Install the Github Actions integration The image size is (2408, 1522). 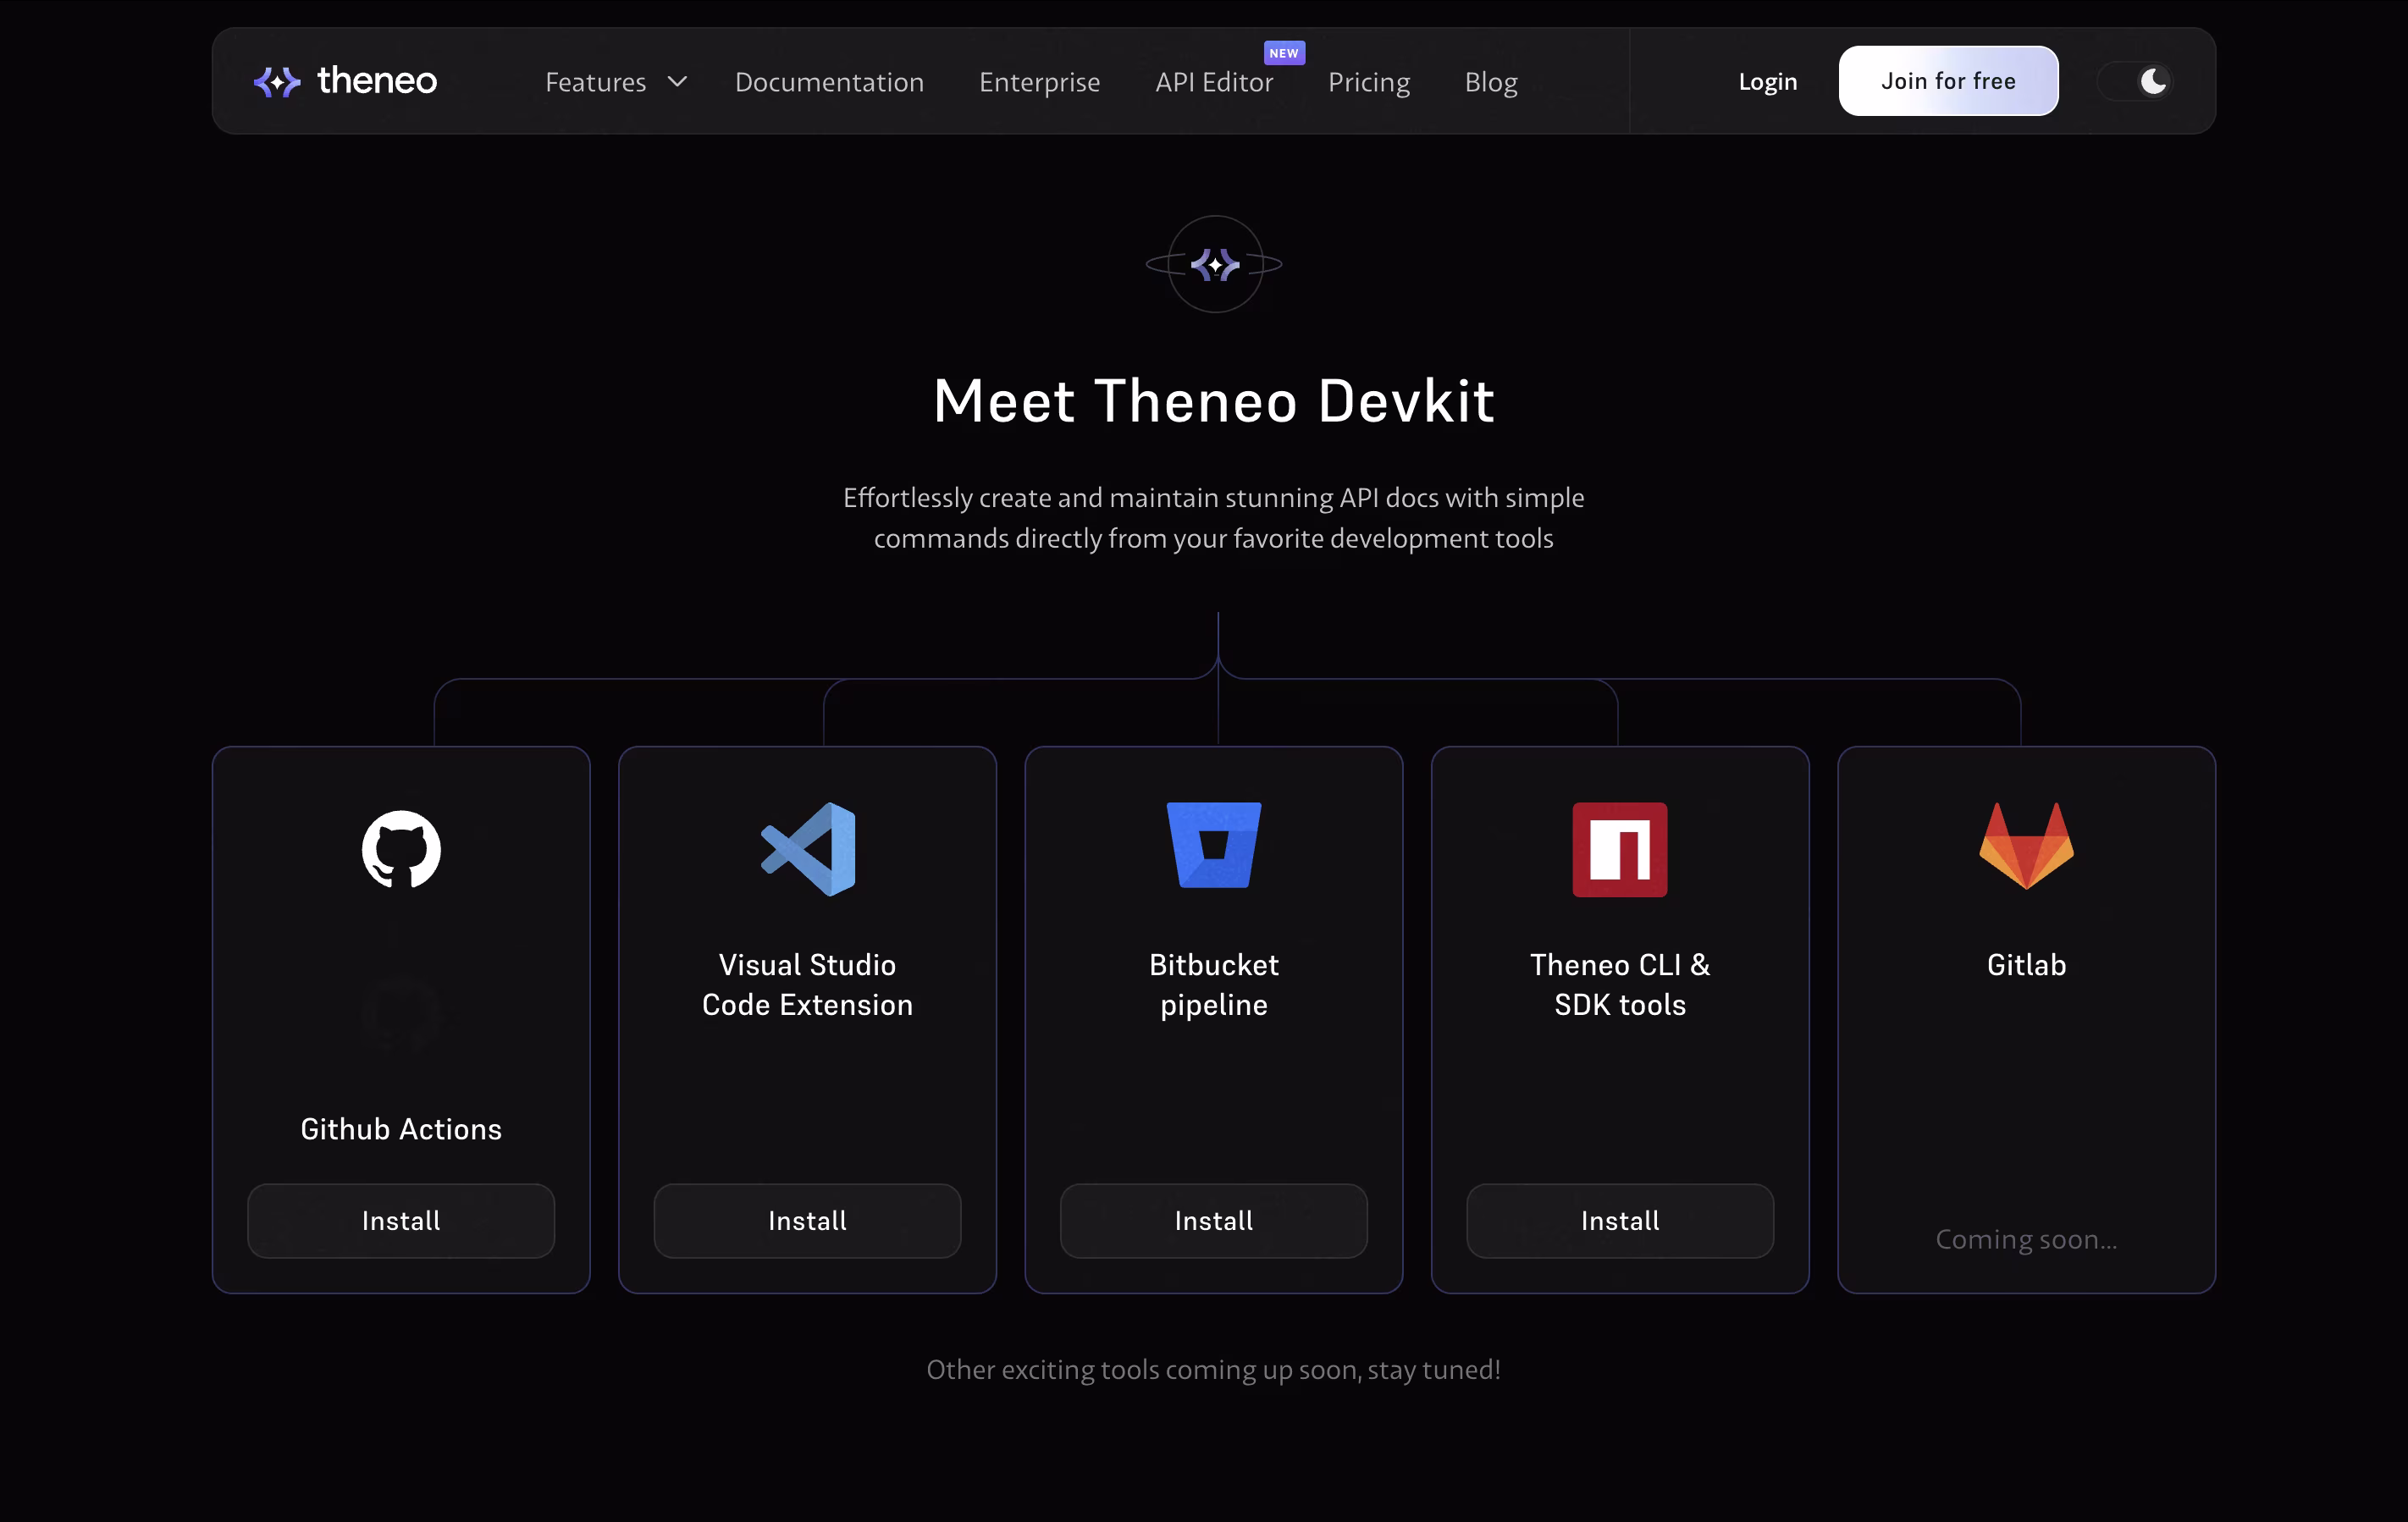pos(401,1221)
